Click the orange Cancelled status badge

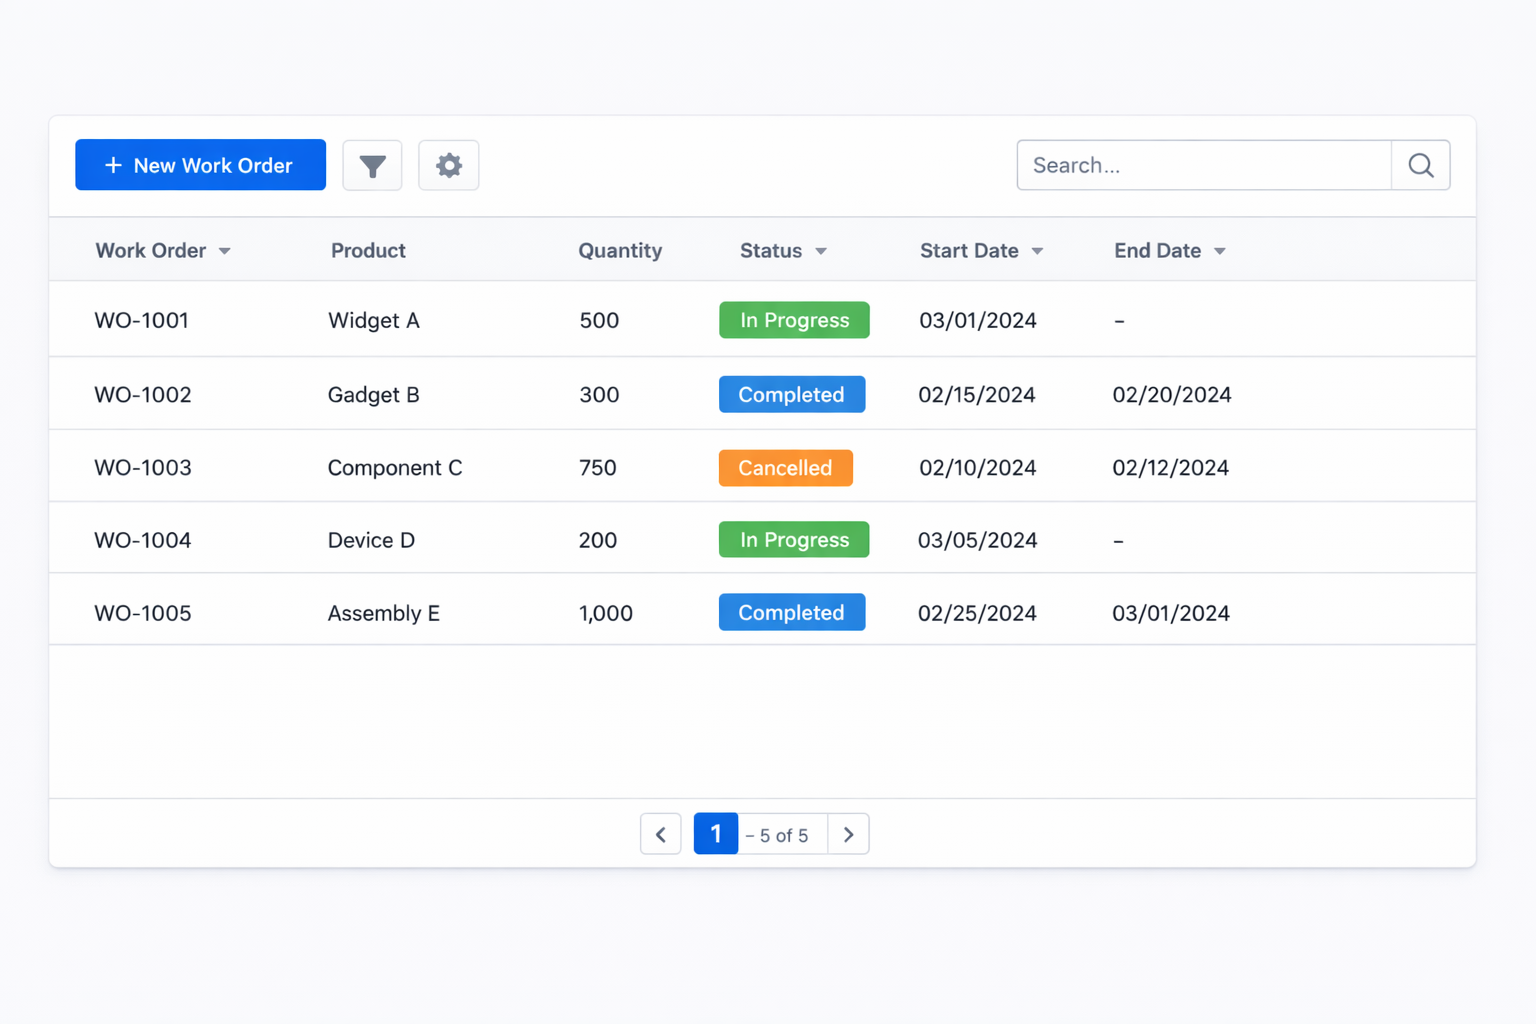(785, 468)
